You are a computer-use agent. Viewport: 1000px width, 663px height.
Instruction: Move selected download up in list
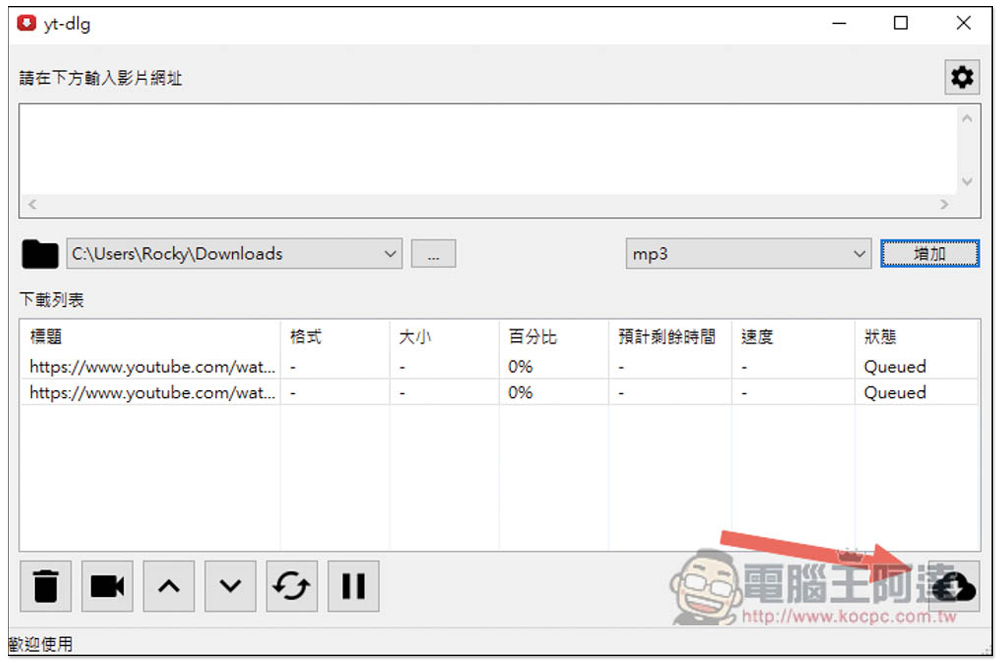[168, 586]
